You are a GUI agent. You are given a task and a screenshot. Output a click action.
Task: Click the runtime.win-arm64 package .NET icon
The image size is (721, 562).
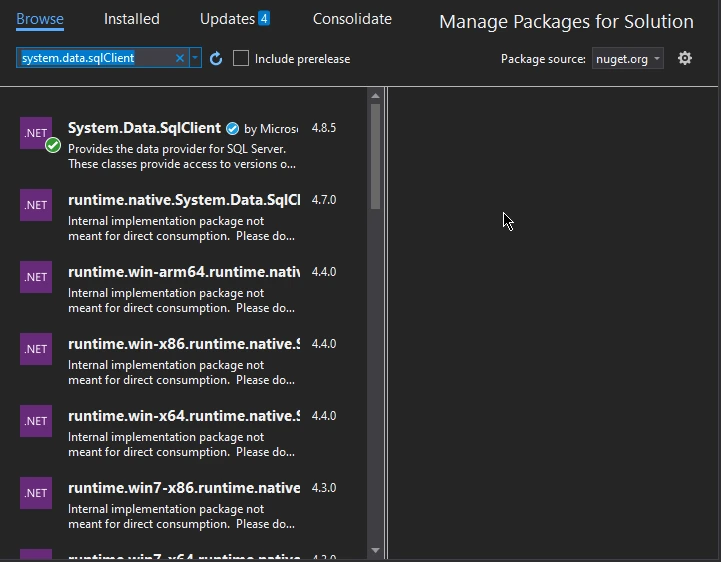tap(36, 277)
